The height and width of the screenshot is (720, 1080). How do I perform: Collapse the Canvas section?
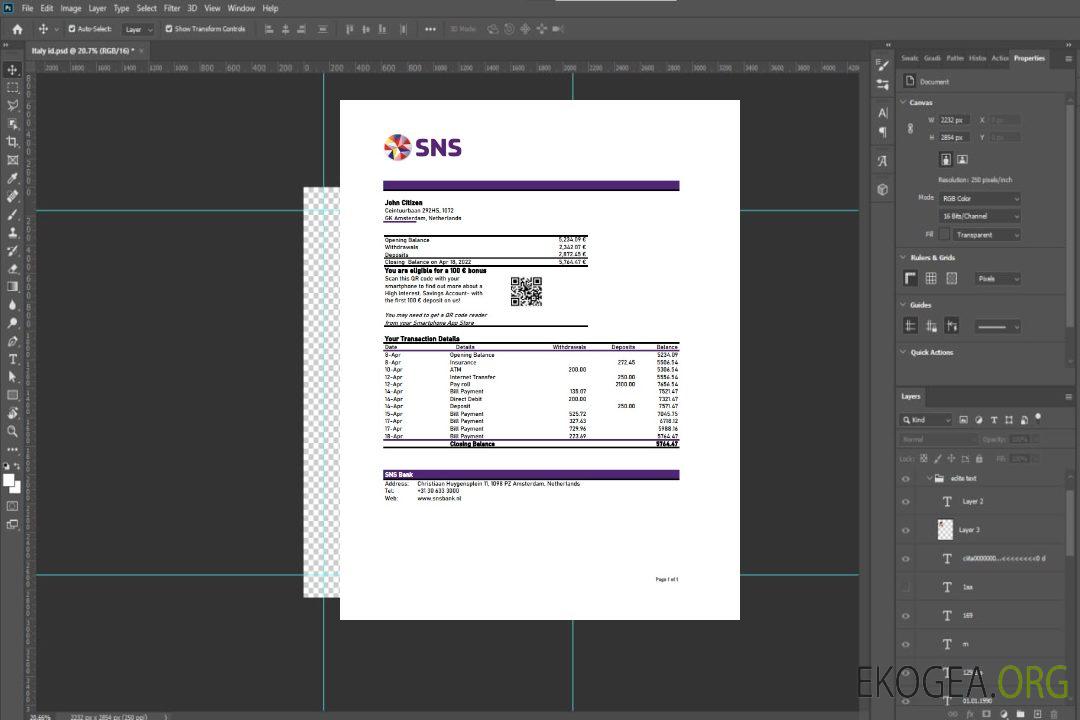[x=904, y=102]
